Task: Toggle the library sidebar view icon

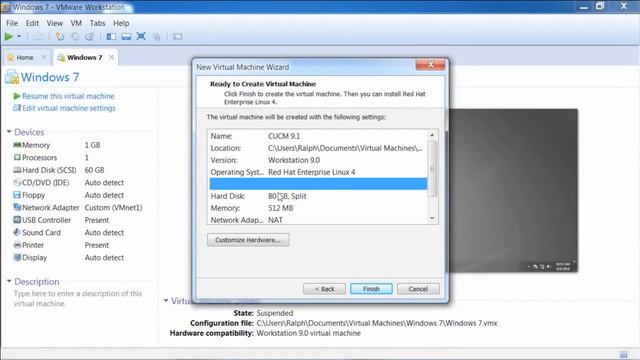Action: (111, 37)
